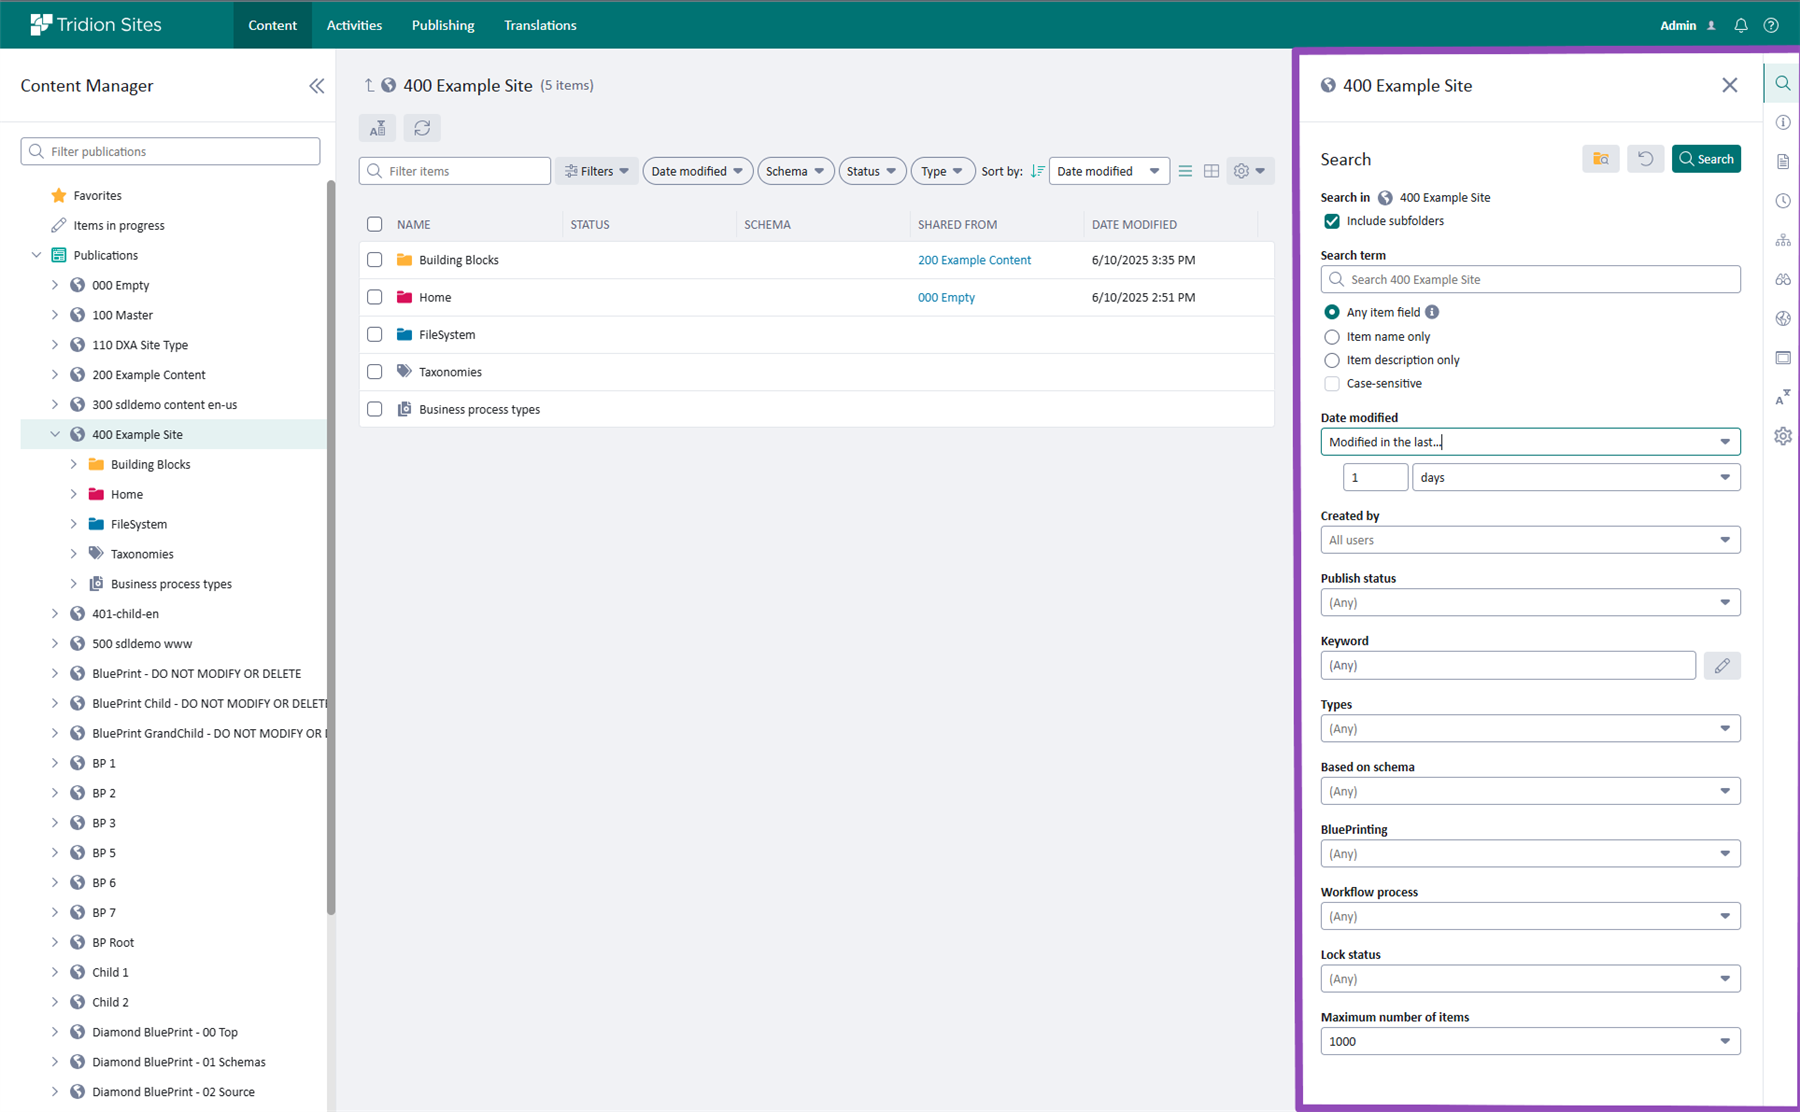Click the localize toolbar icon next to refresh
This screenshot has width=1800, height=1112.
tap(377, 128)
